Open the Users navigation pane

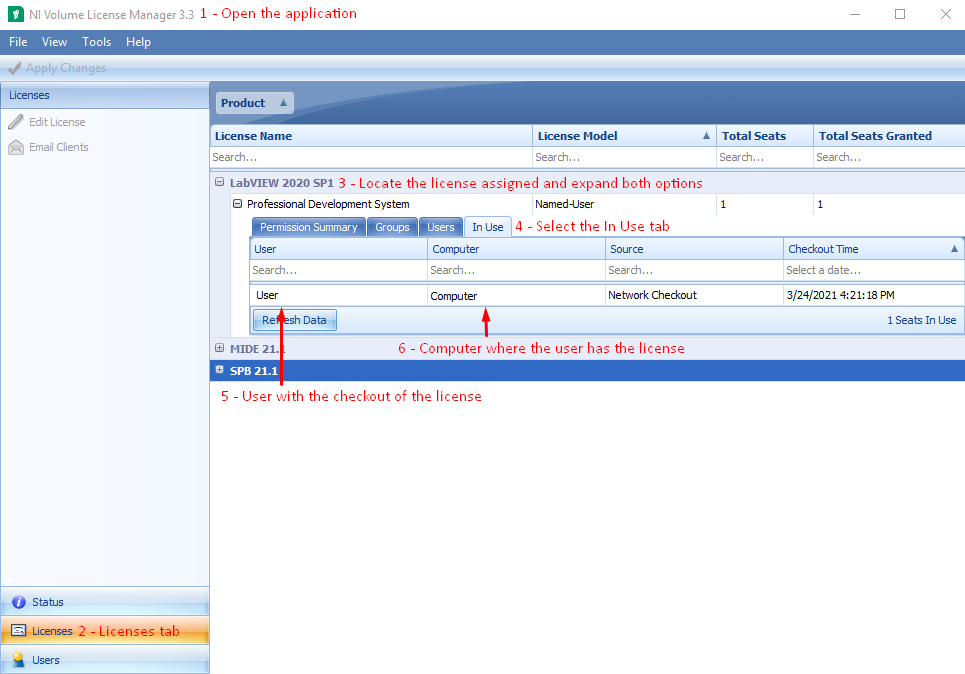click(x=105, y=660)
